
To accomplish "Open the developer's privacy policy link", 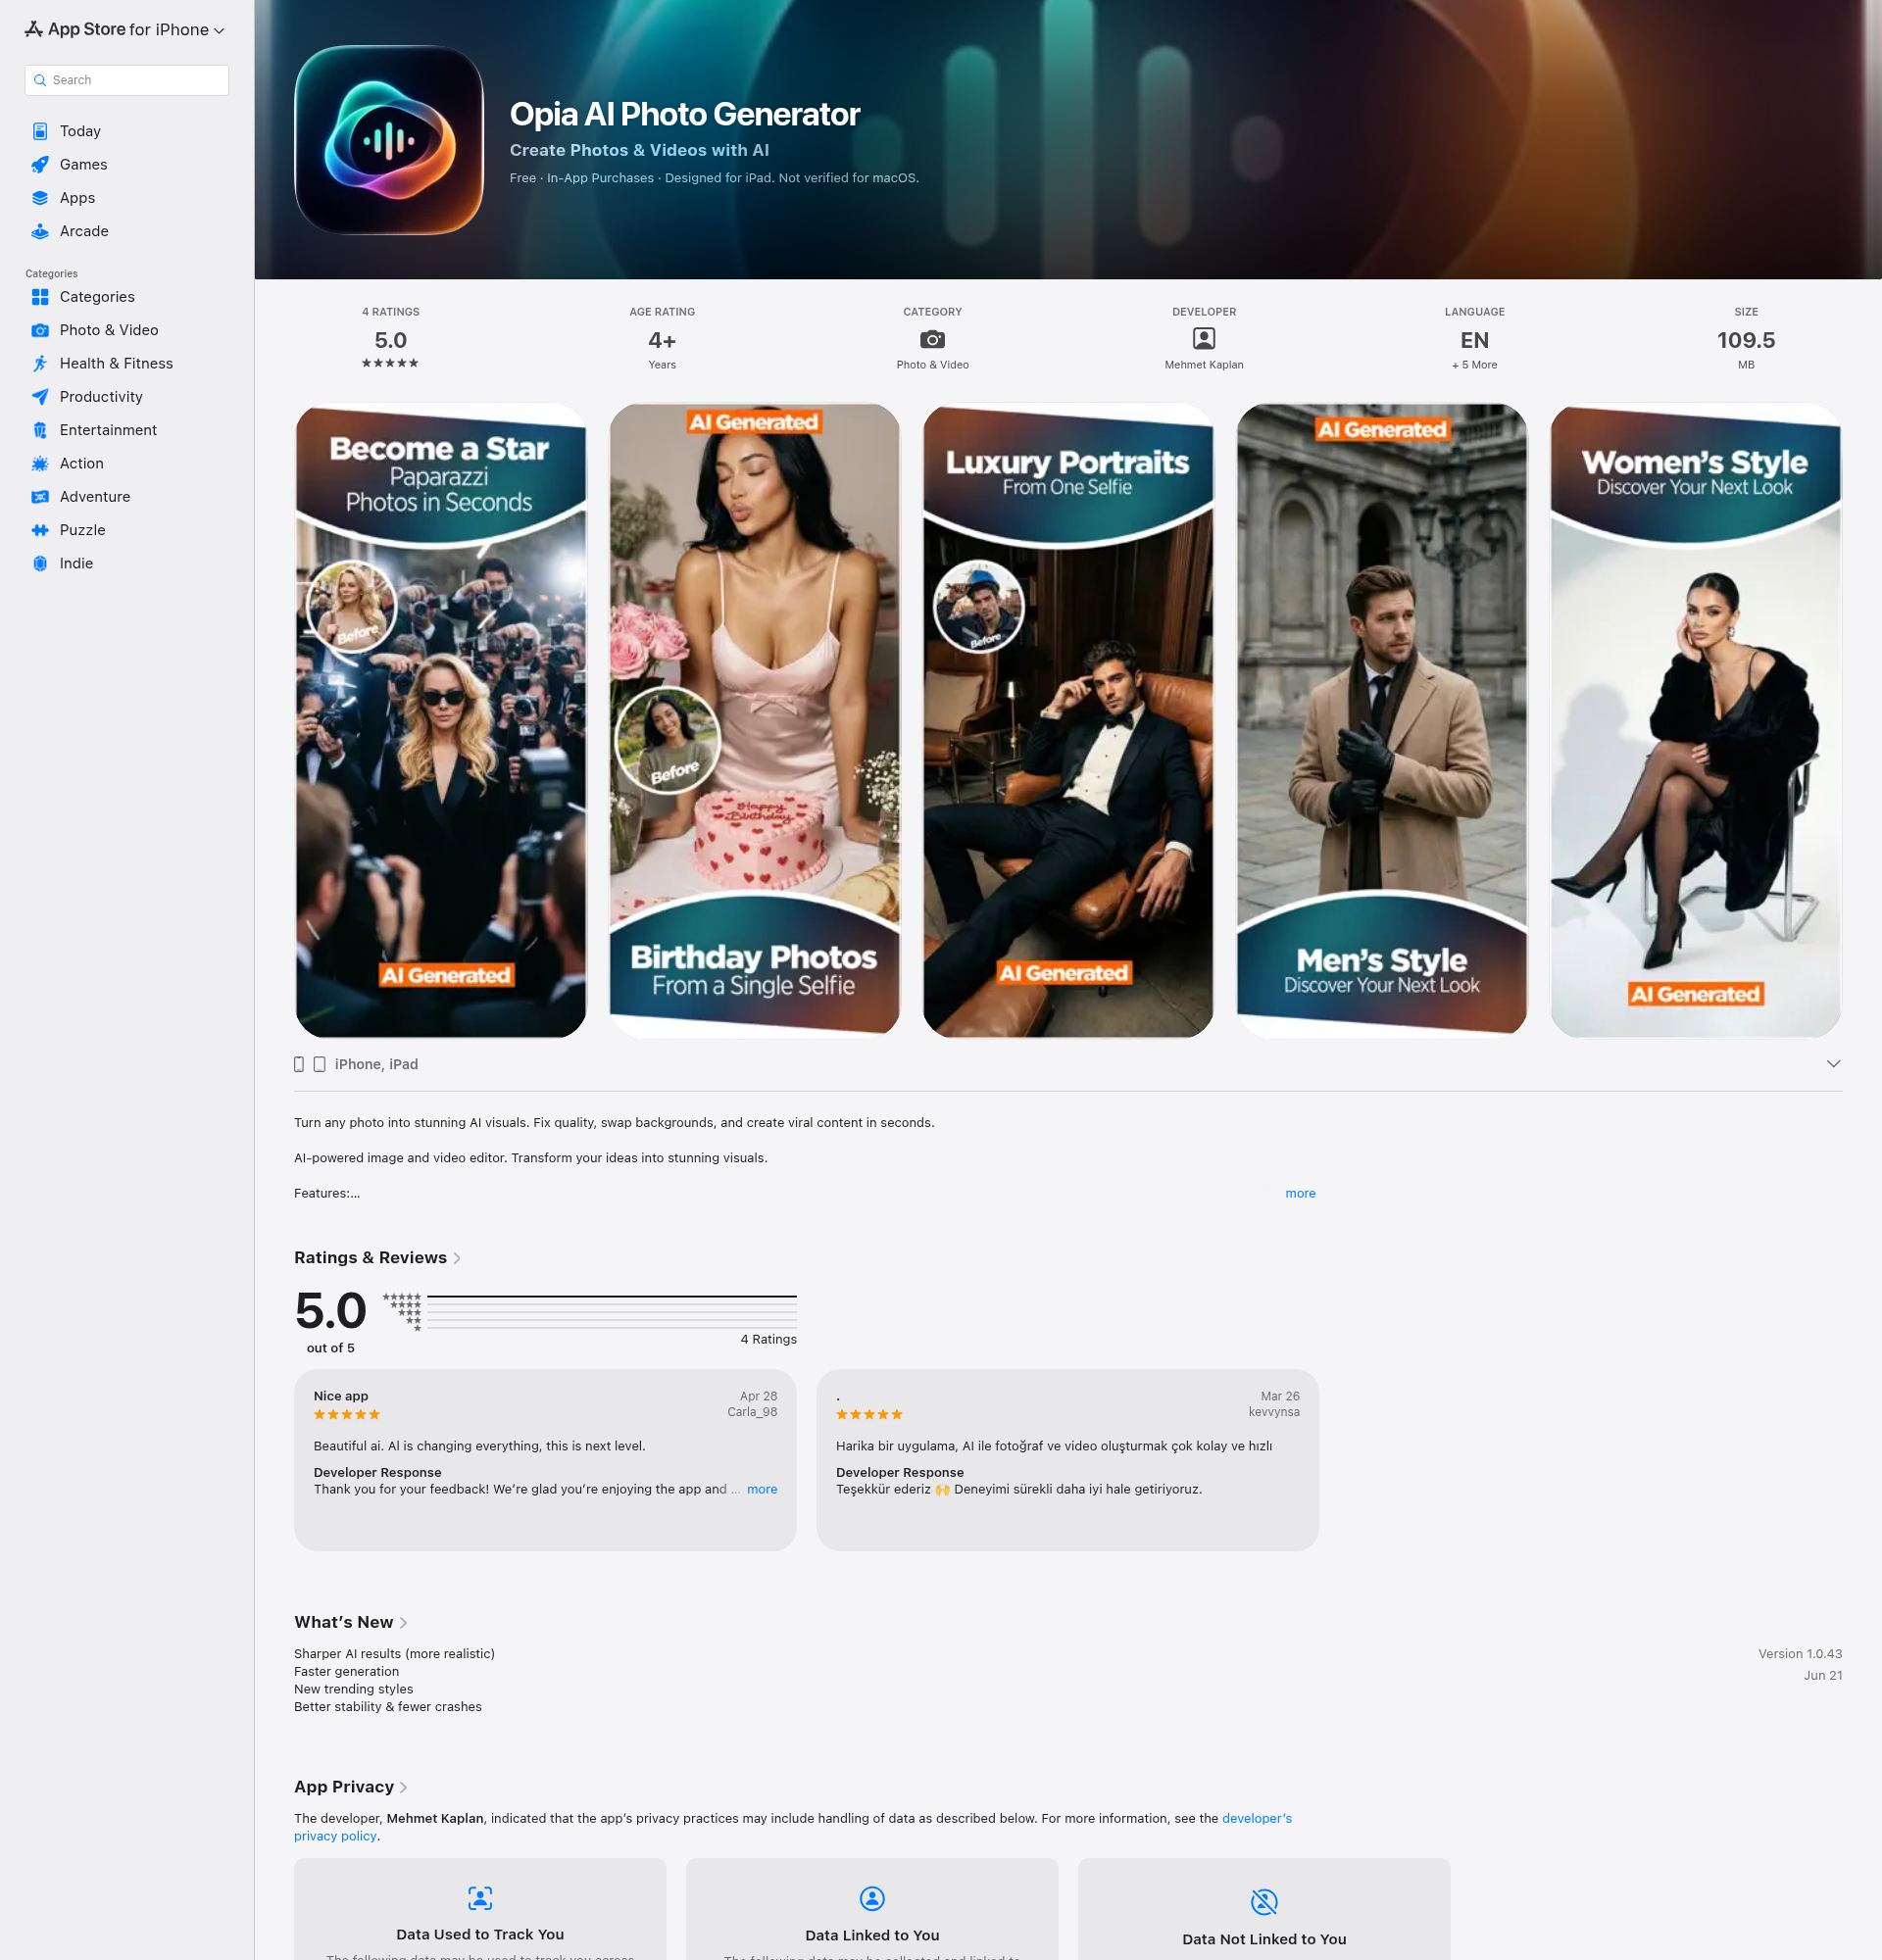I will [1257, 1818].
